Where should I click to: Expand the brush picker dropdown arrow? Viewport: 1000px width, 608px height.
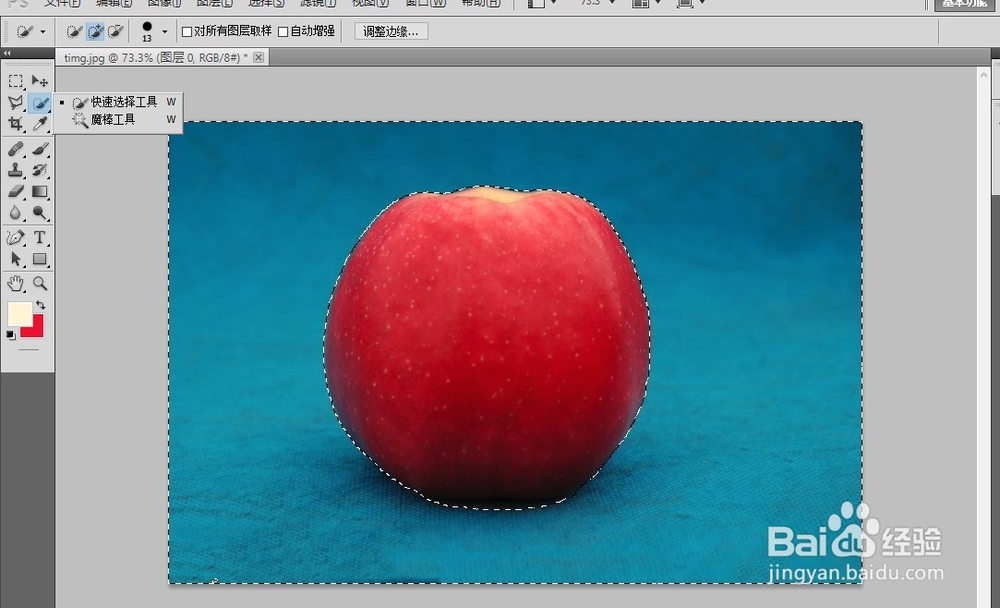(x=165, y=31)
